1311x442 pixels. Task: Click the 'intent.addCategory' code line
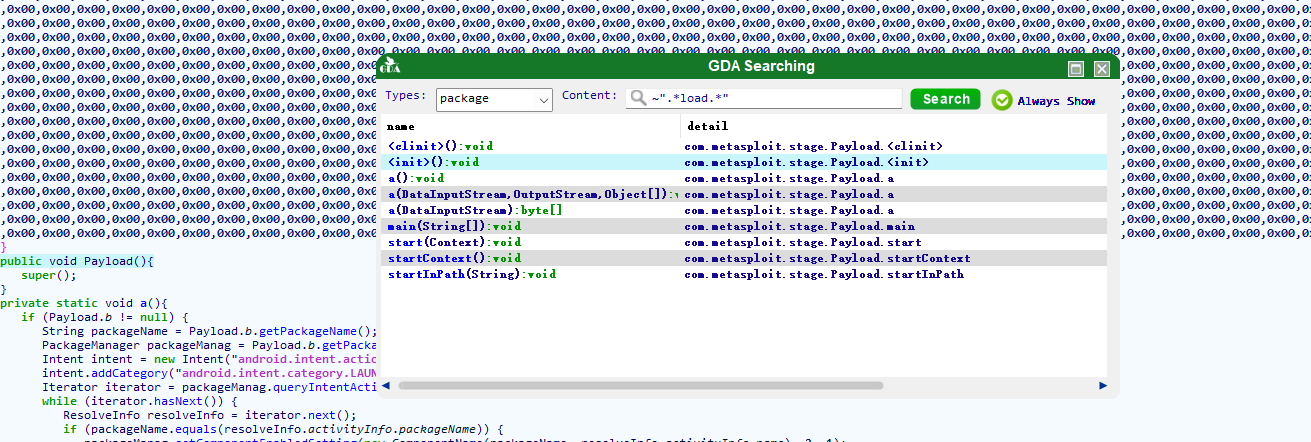click(210, 373)
